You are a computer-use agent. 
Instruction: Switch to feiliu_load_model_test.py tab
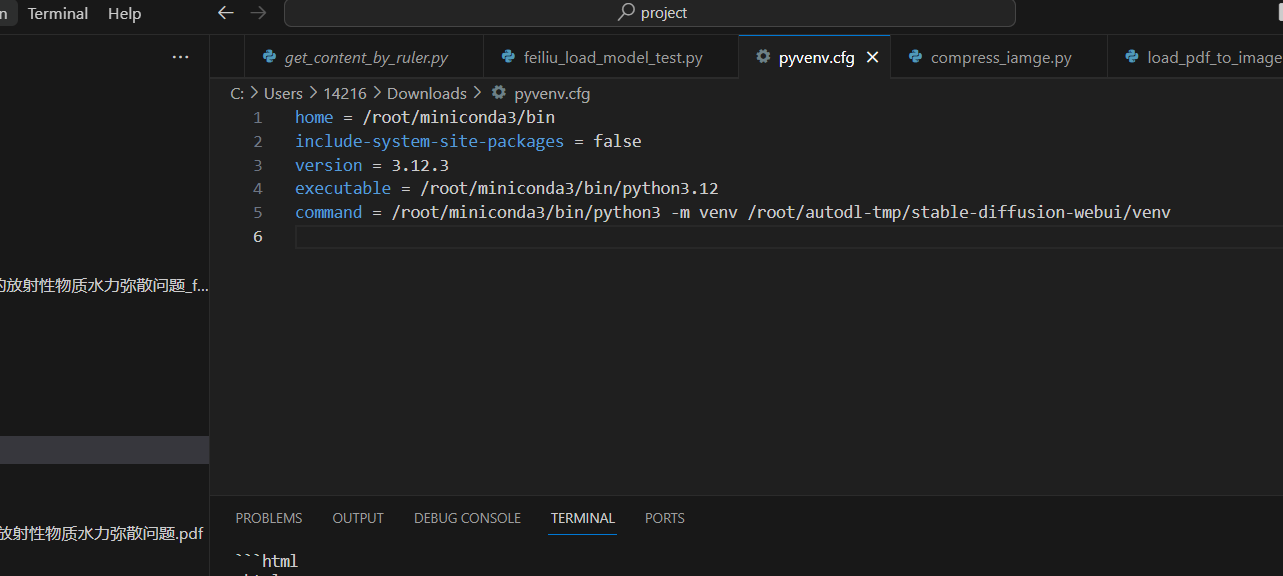611,57
